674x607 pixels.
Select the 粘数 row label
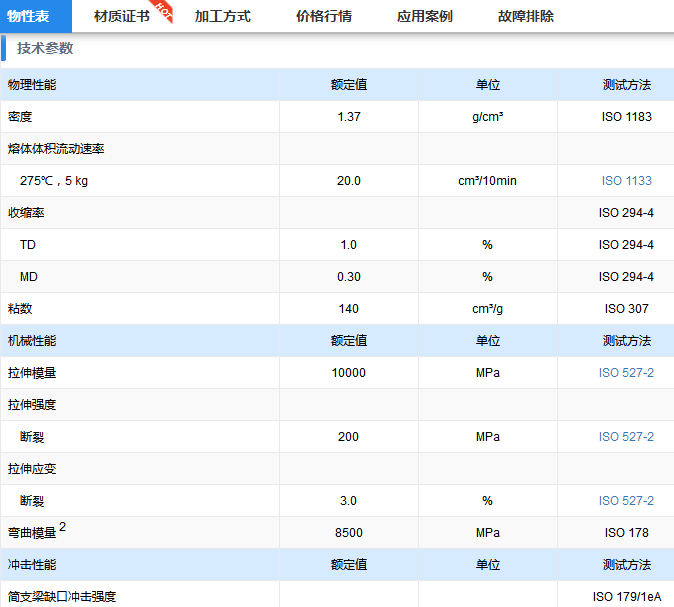pos(20,309)
